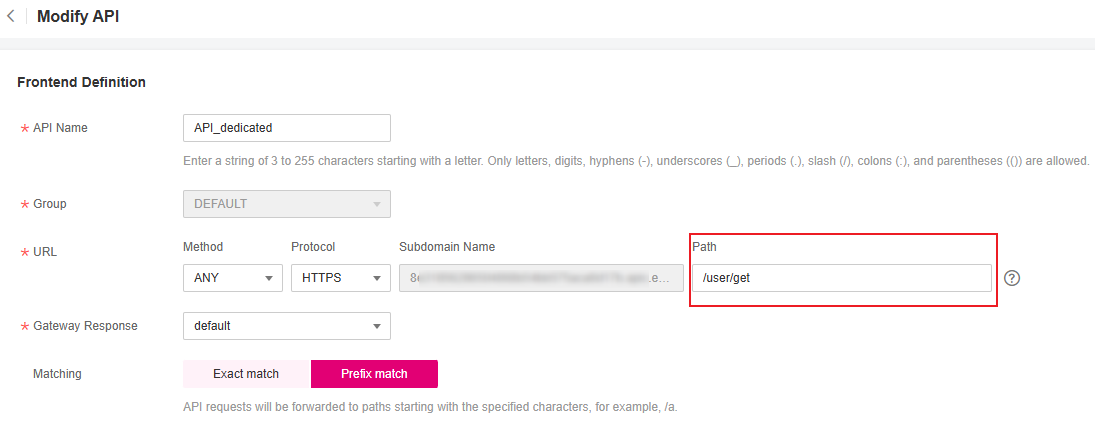Click the Subdomain Name field
The width and height of the screenshot is (1095, 421).
click(541, 278)
